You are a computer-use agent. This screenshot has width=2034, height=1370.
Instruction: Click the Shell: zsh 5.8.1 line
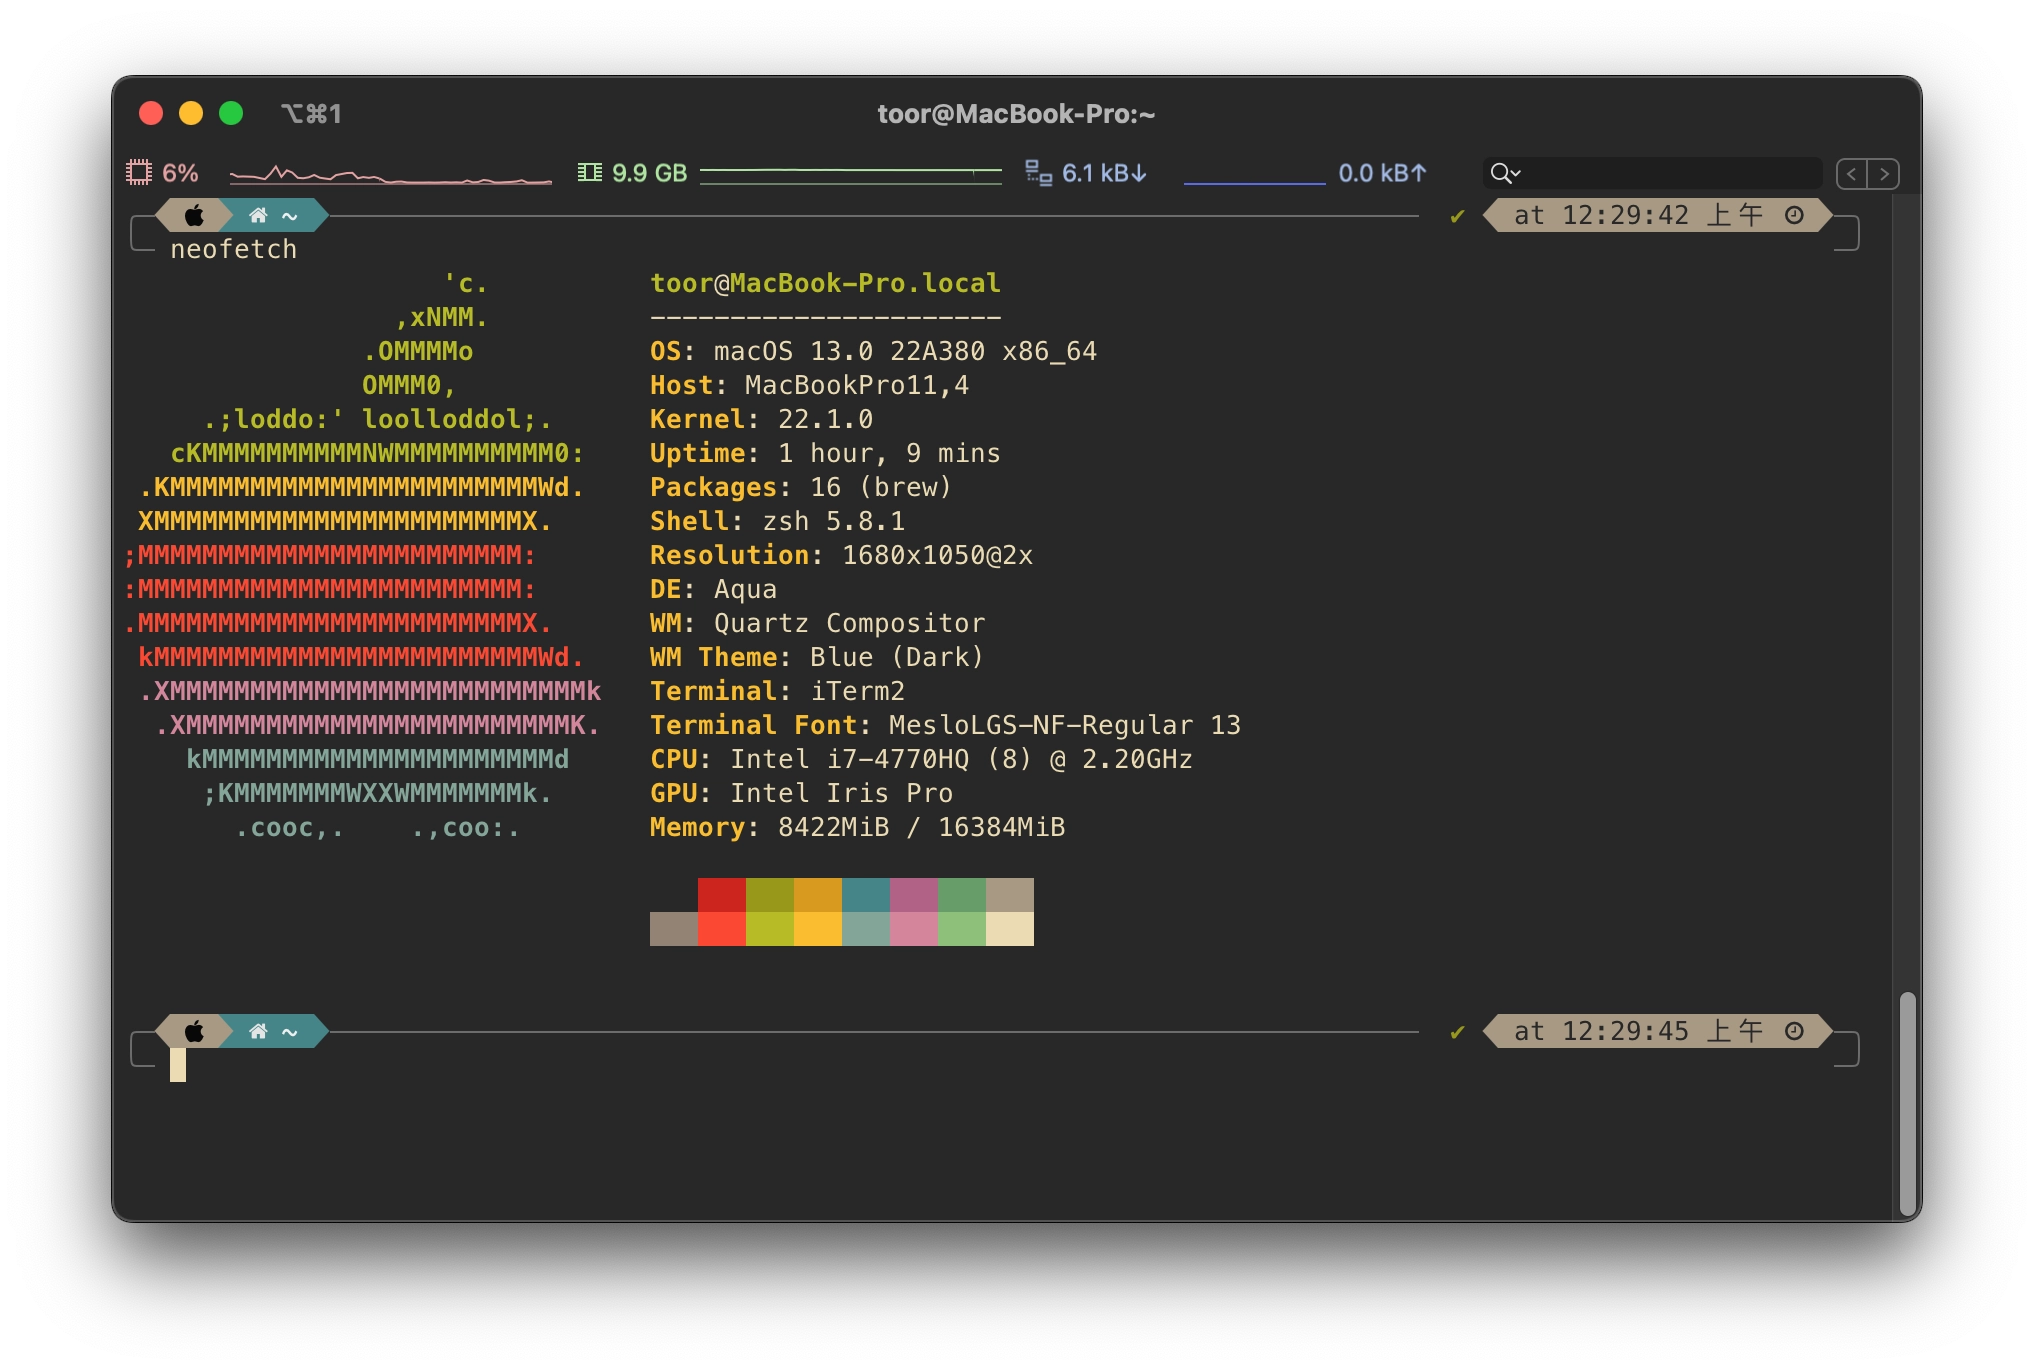point(777,521)
